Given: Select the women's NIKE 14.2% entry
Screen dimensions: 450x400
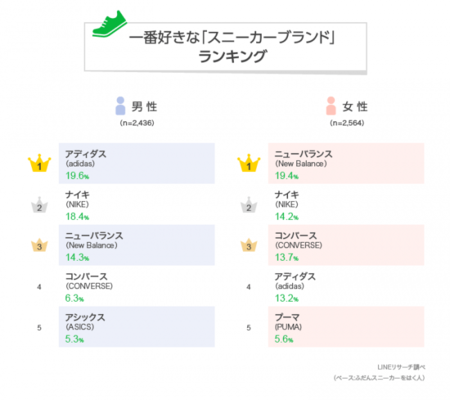Looking at the screenshot, I should (346, 204).
